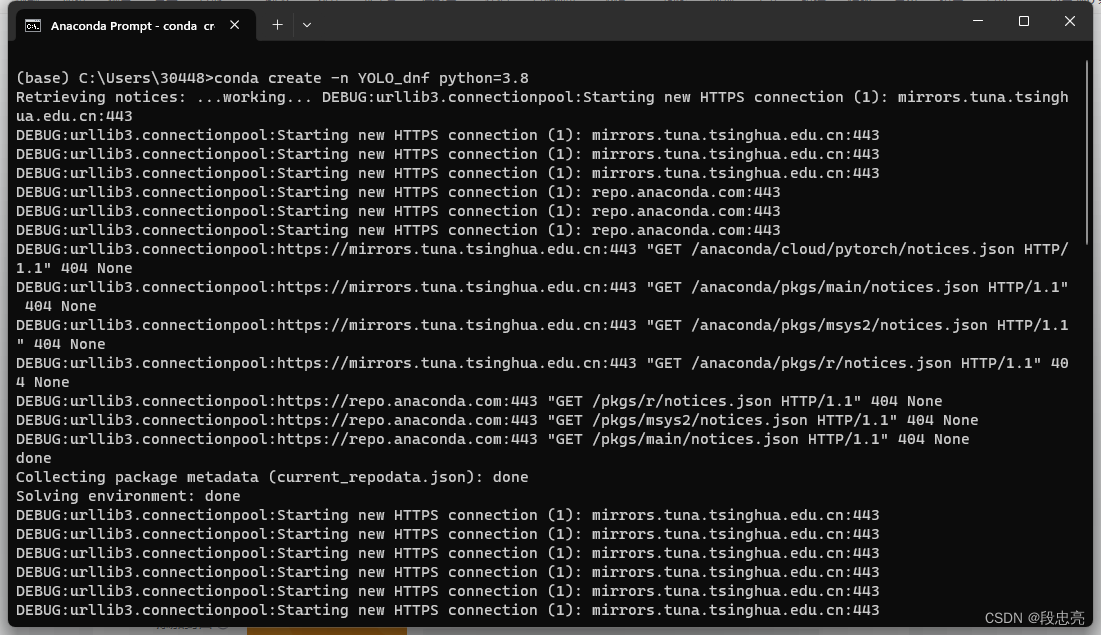Minimize the terminal window
This screenshot has width=1101, height=635.
[977, 21]
